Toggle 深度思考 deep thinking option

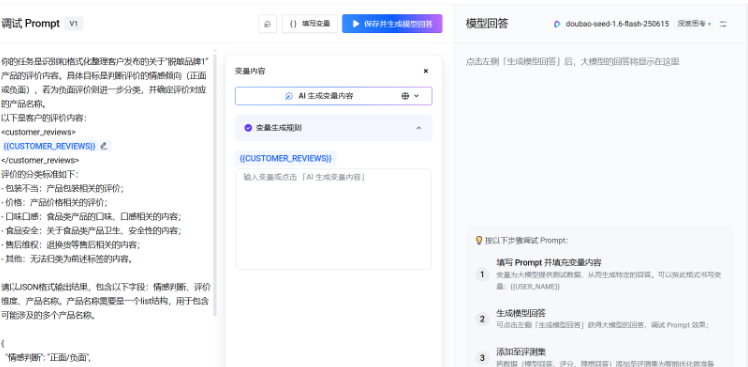point(694,24)
